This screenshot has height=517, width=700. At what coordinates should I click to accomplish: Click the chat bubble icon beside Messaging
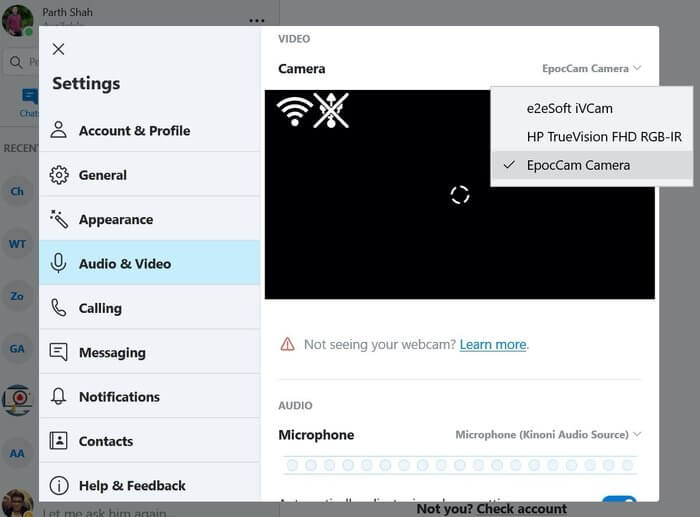pyautogui.click(x=58, y=352)
